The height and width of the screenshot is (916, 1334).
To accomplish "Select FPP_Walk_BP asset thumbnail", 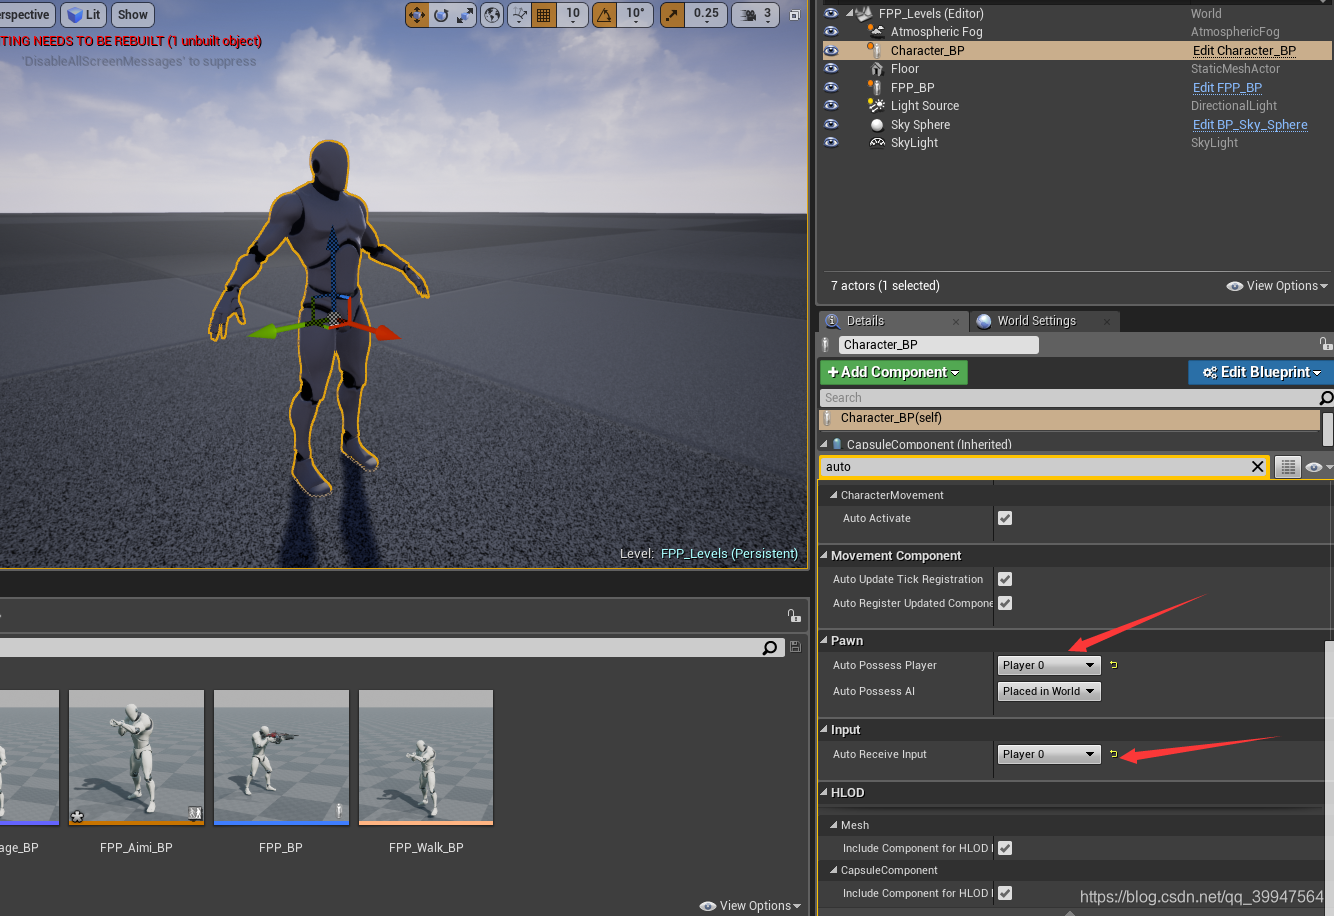I will 426,757.
